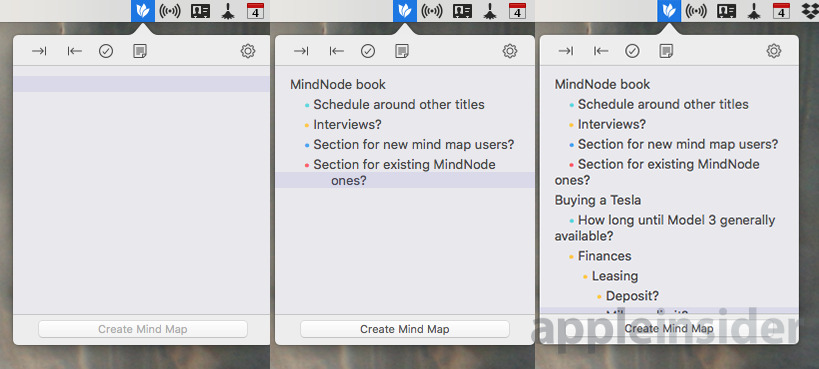Select 'Schedule around other titles' in the right panel
Screen dimensions: 819x369
tap(663, 105)
